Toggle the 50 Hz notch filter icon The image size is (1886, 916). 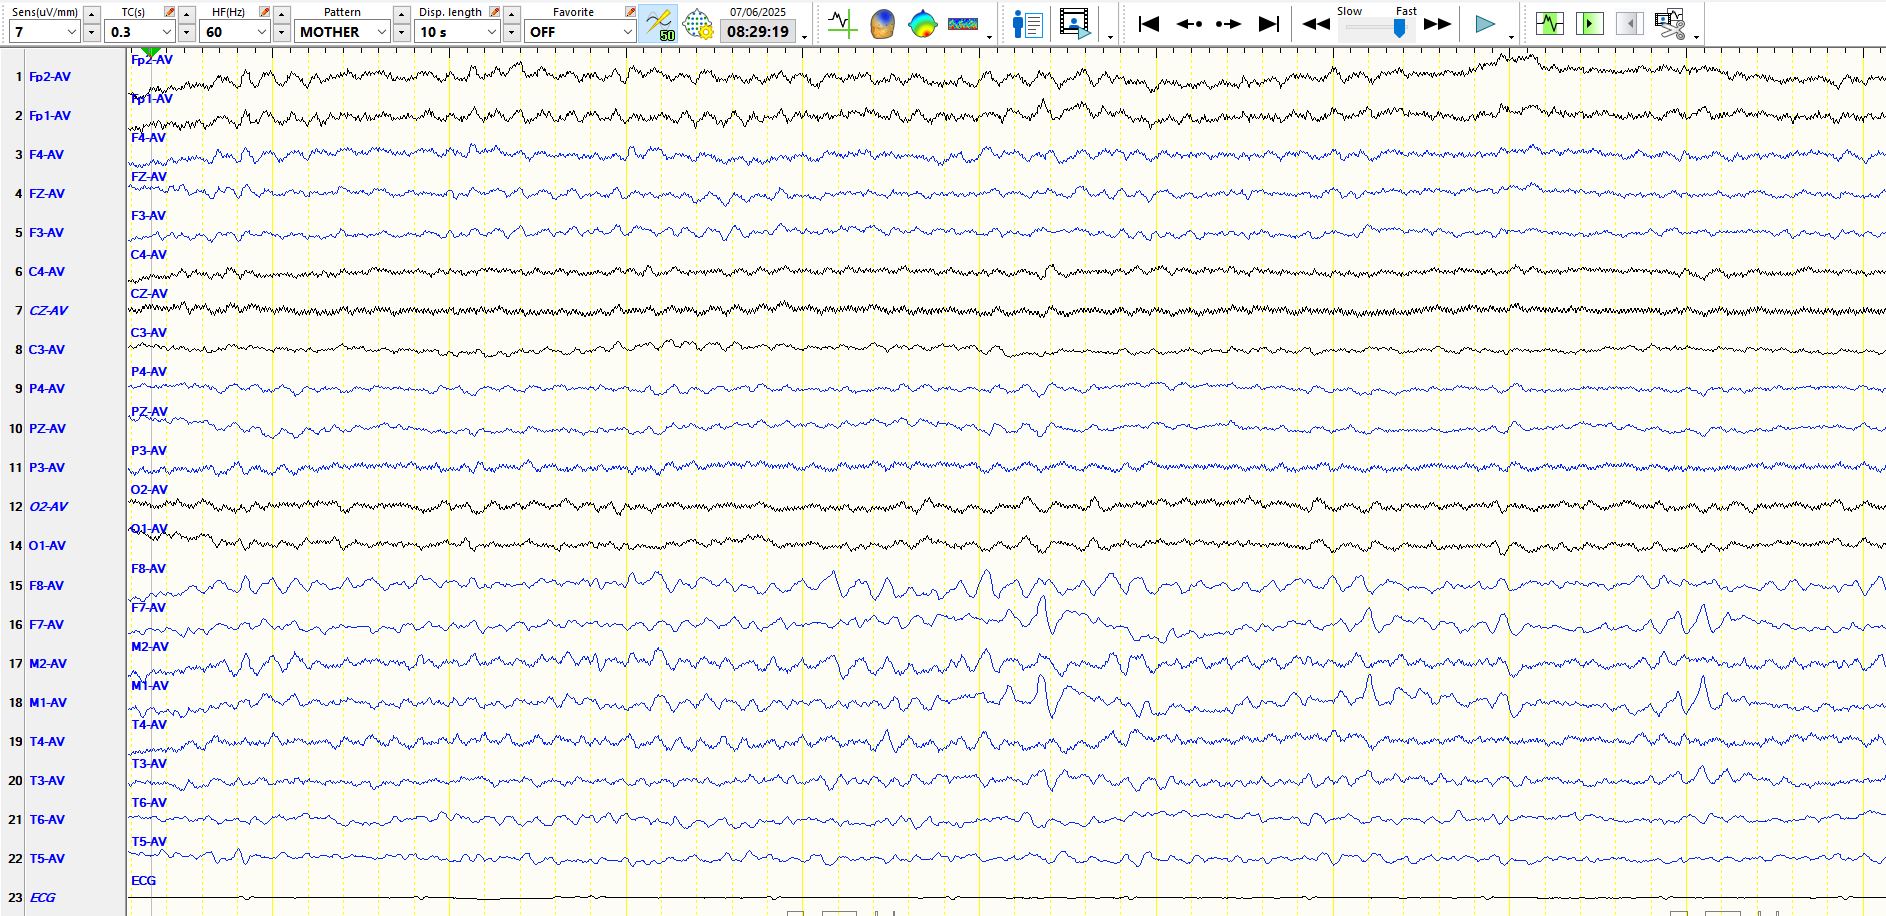point(659,23)
